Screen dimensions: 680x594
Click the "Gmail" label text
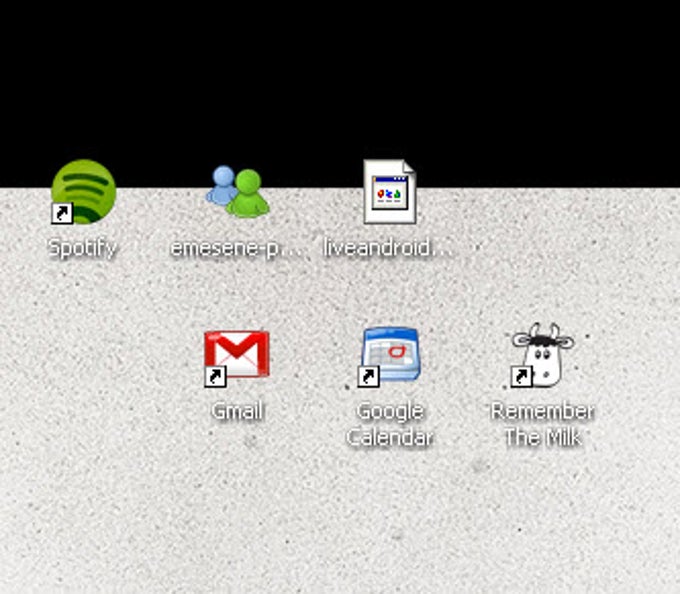237,411
